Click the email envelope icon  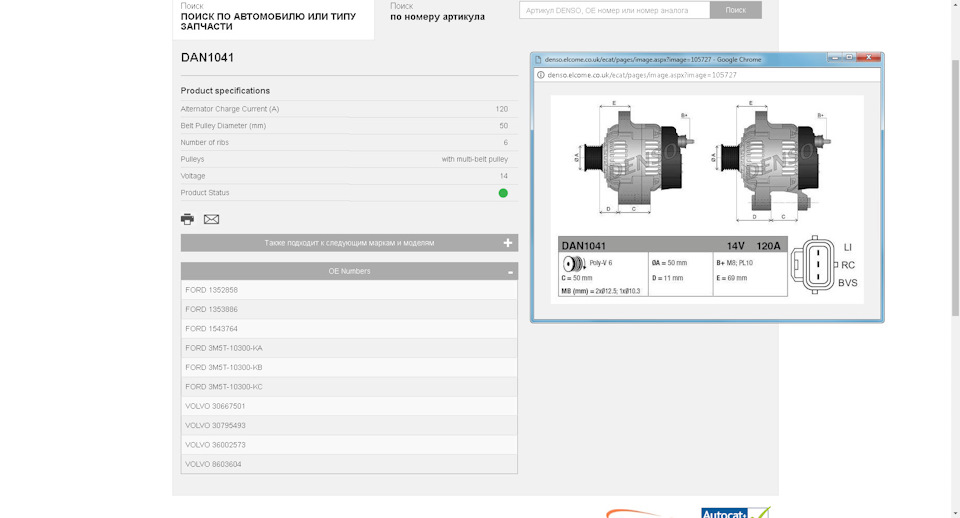coord(211,219)
